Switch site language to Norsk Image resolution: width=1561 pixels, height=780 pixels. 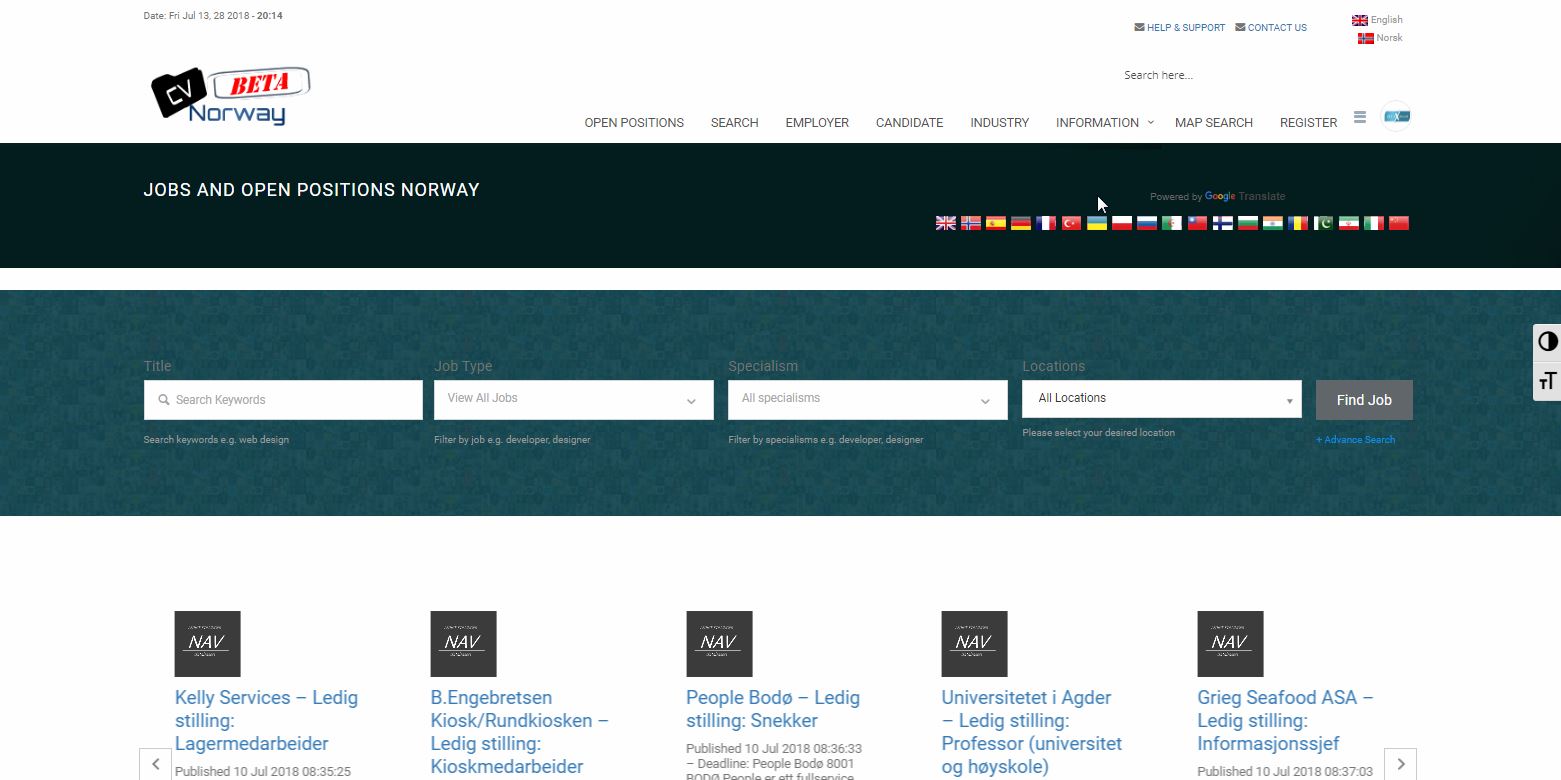[x=1381, y=38]
